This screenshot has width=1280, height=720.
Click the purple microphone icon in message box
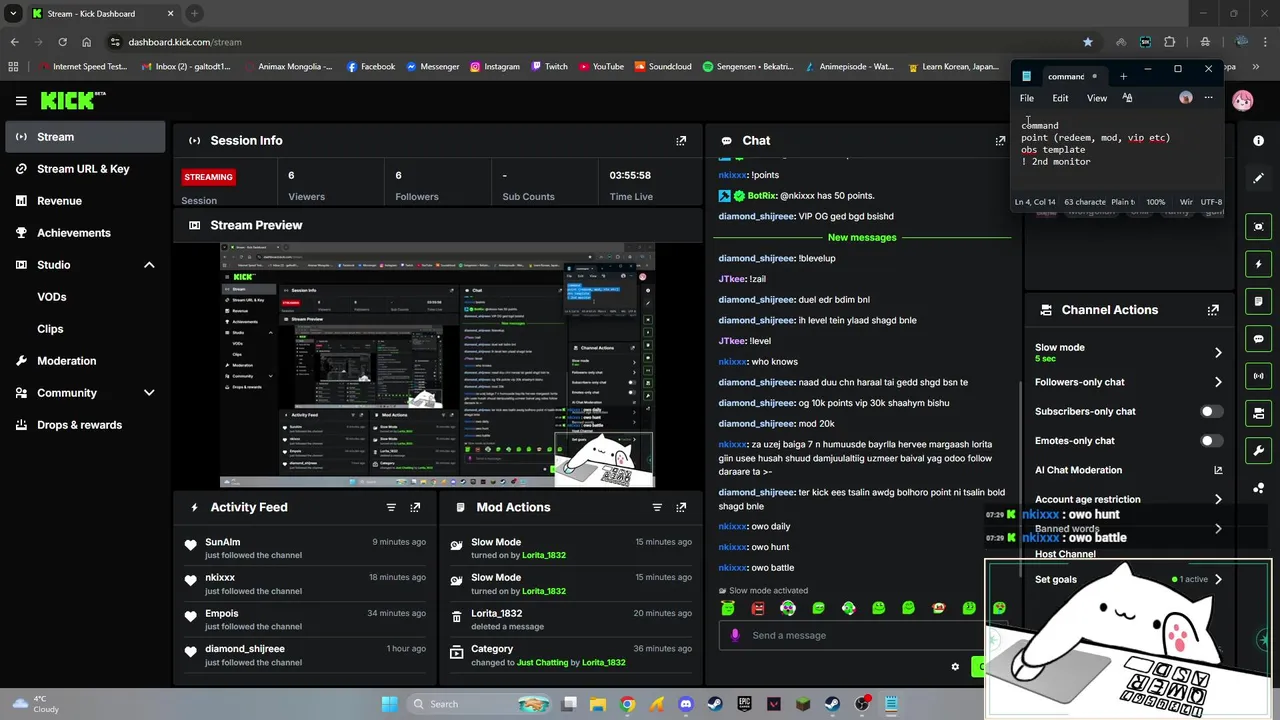pyautogui.click(x=735, y=635)
